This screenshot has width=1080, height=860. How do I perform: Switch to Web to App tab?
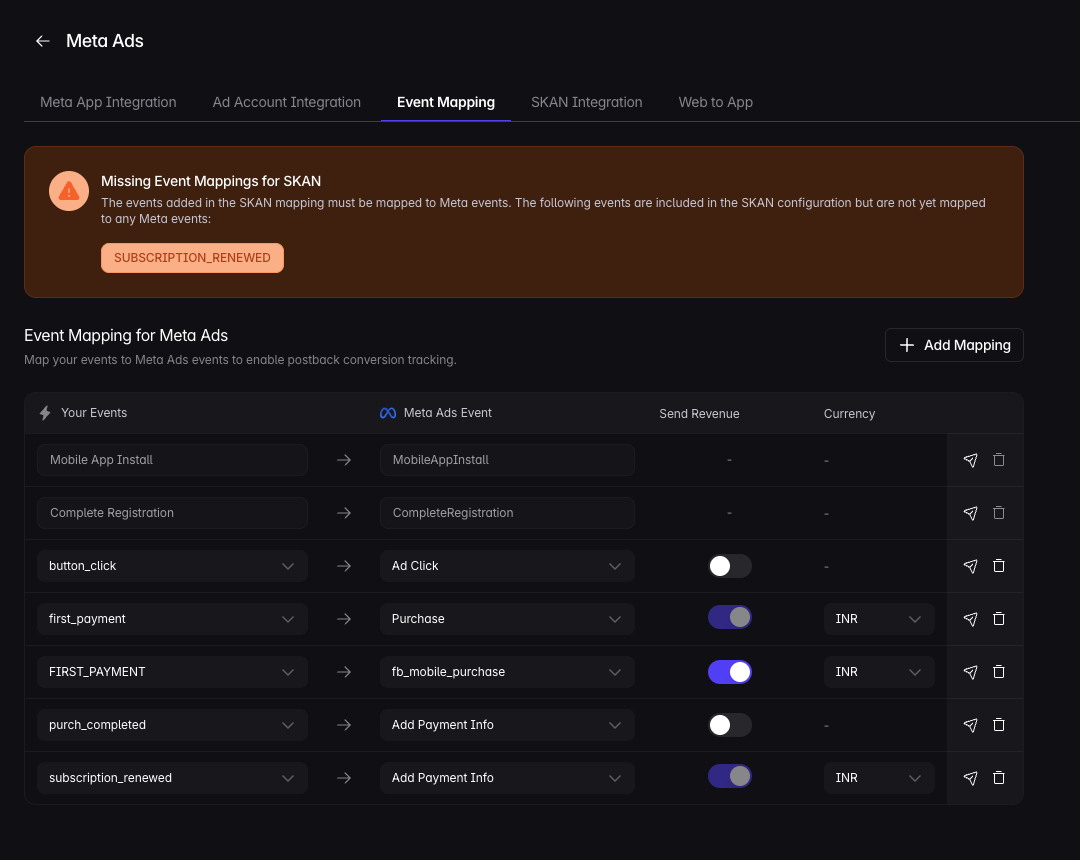click(x=716, y=103)
